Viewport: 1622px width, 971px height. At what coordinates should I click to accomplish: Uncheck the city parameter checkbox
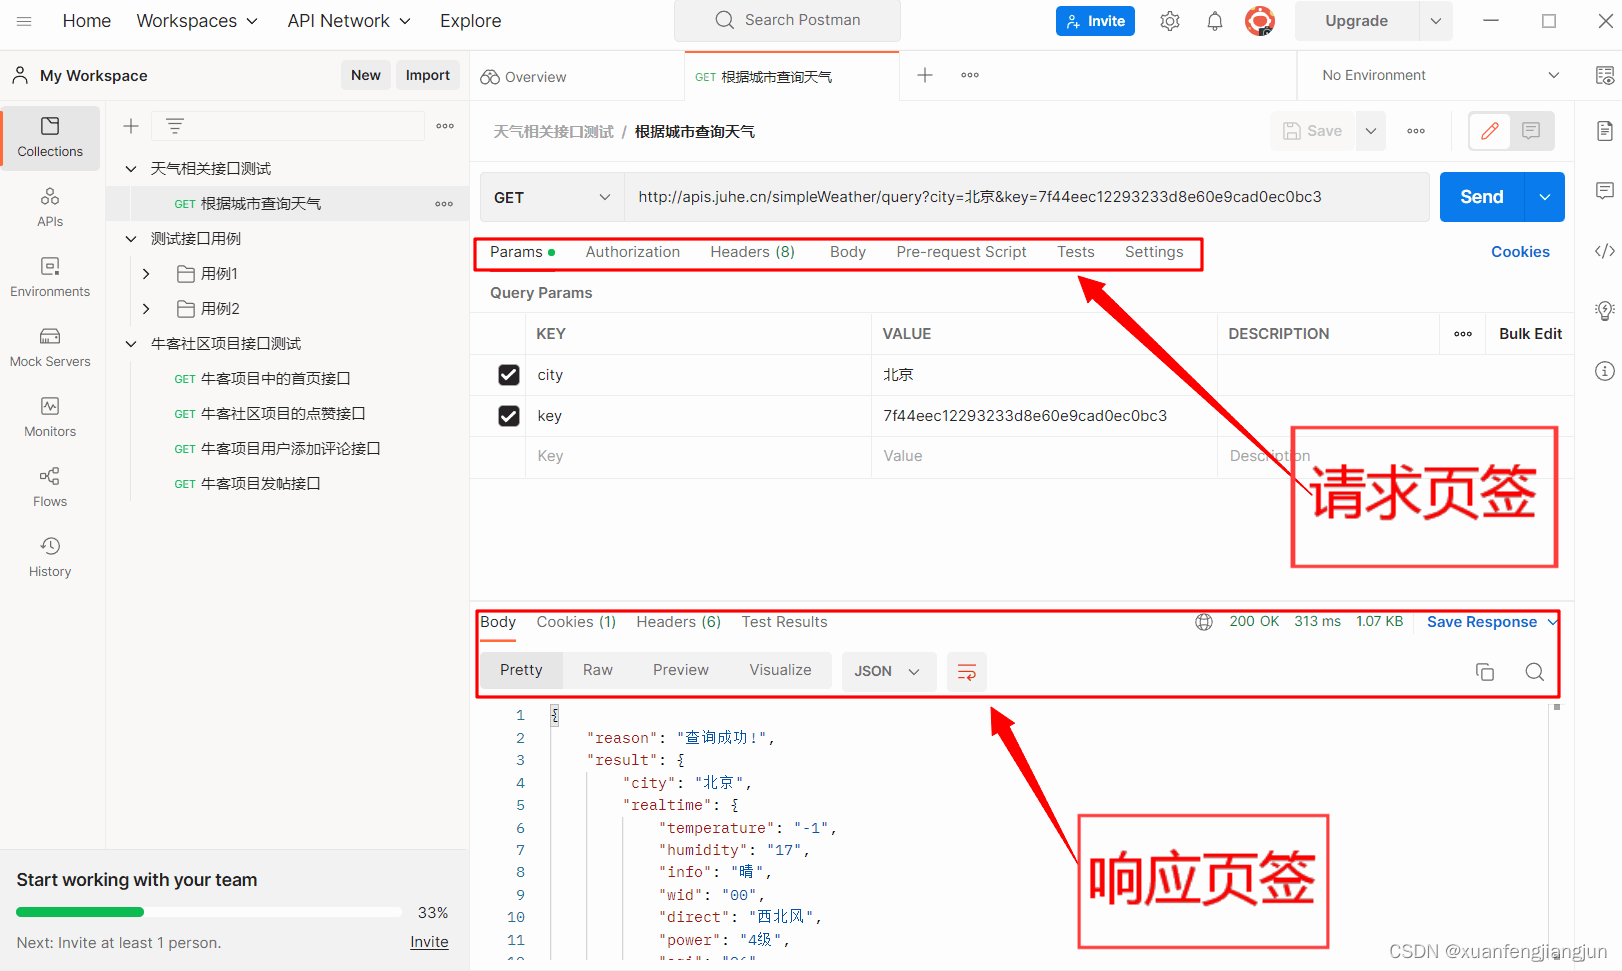[509, 375]
